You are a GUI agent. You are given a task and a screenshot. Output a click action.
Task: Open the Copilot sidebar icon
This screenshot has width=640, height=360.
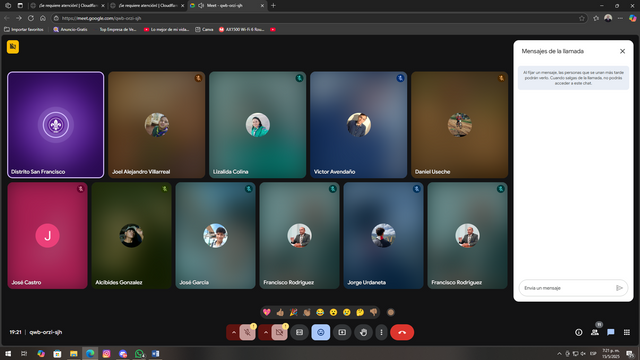[x=633, y=18]
